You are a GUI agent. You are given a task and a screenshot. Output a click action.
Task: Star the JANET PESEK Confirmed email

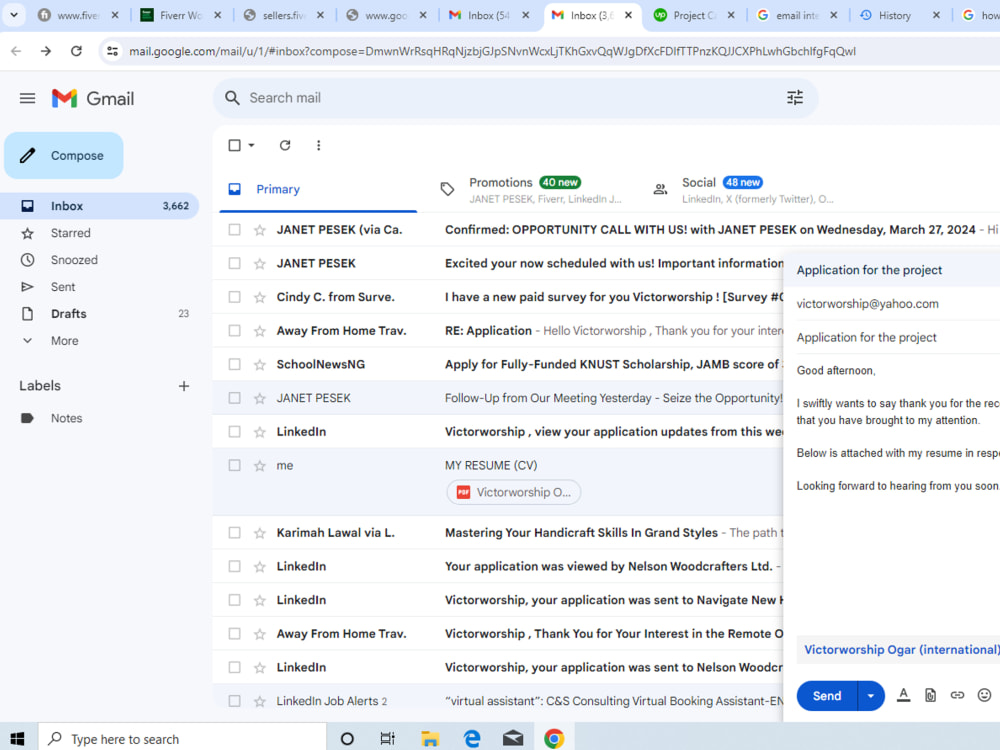(x=260, y=230)
